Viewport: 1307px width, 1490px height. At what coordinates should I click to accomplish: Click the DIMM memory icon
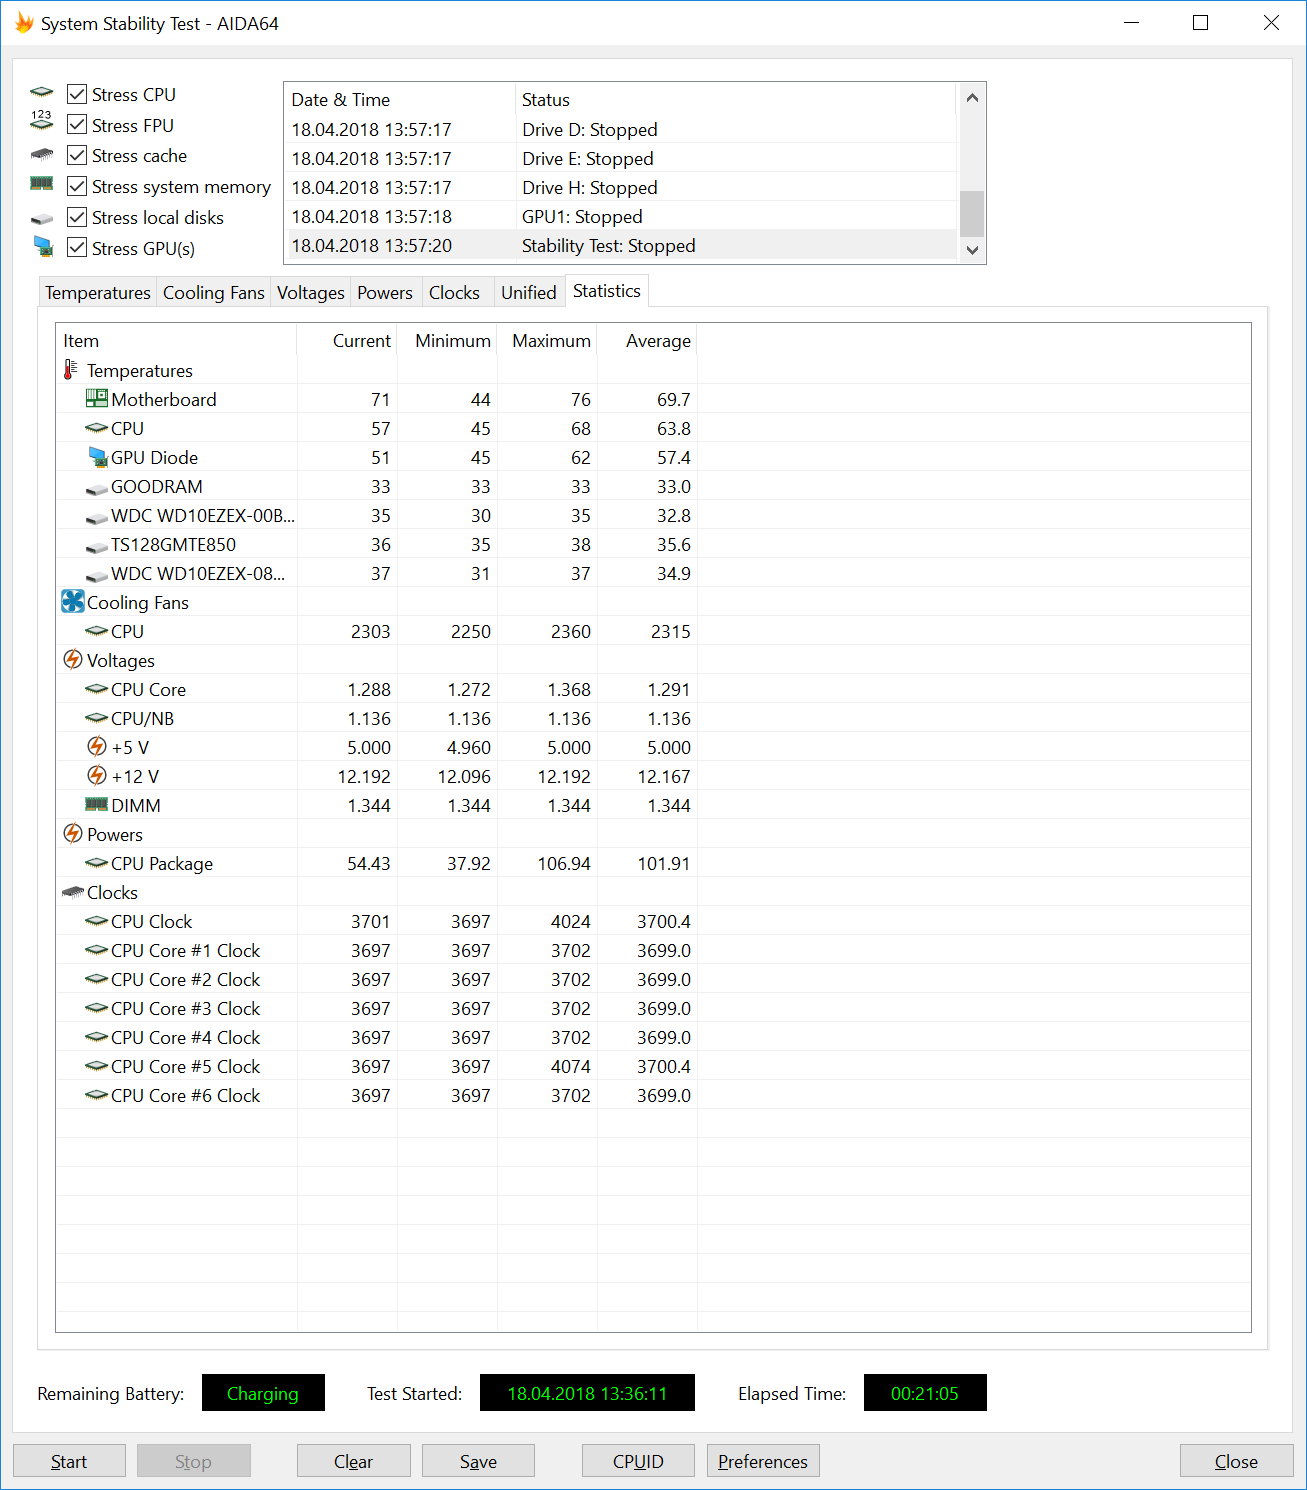(96, 804)
